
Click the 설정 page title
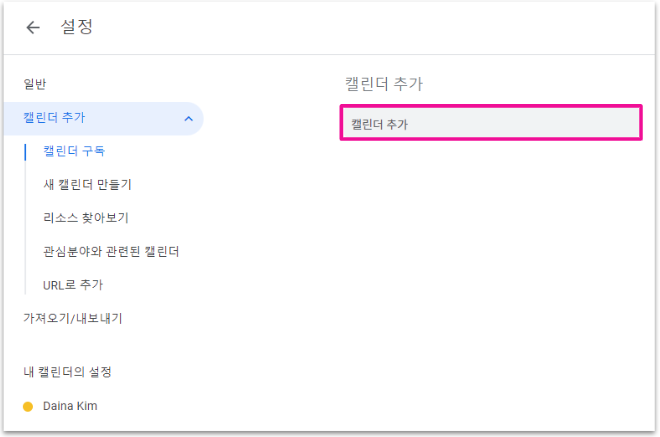tap(77, 28)
